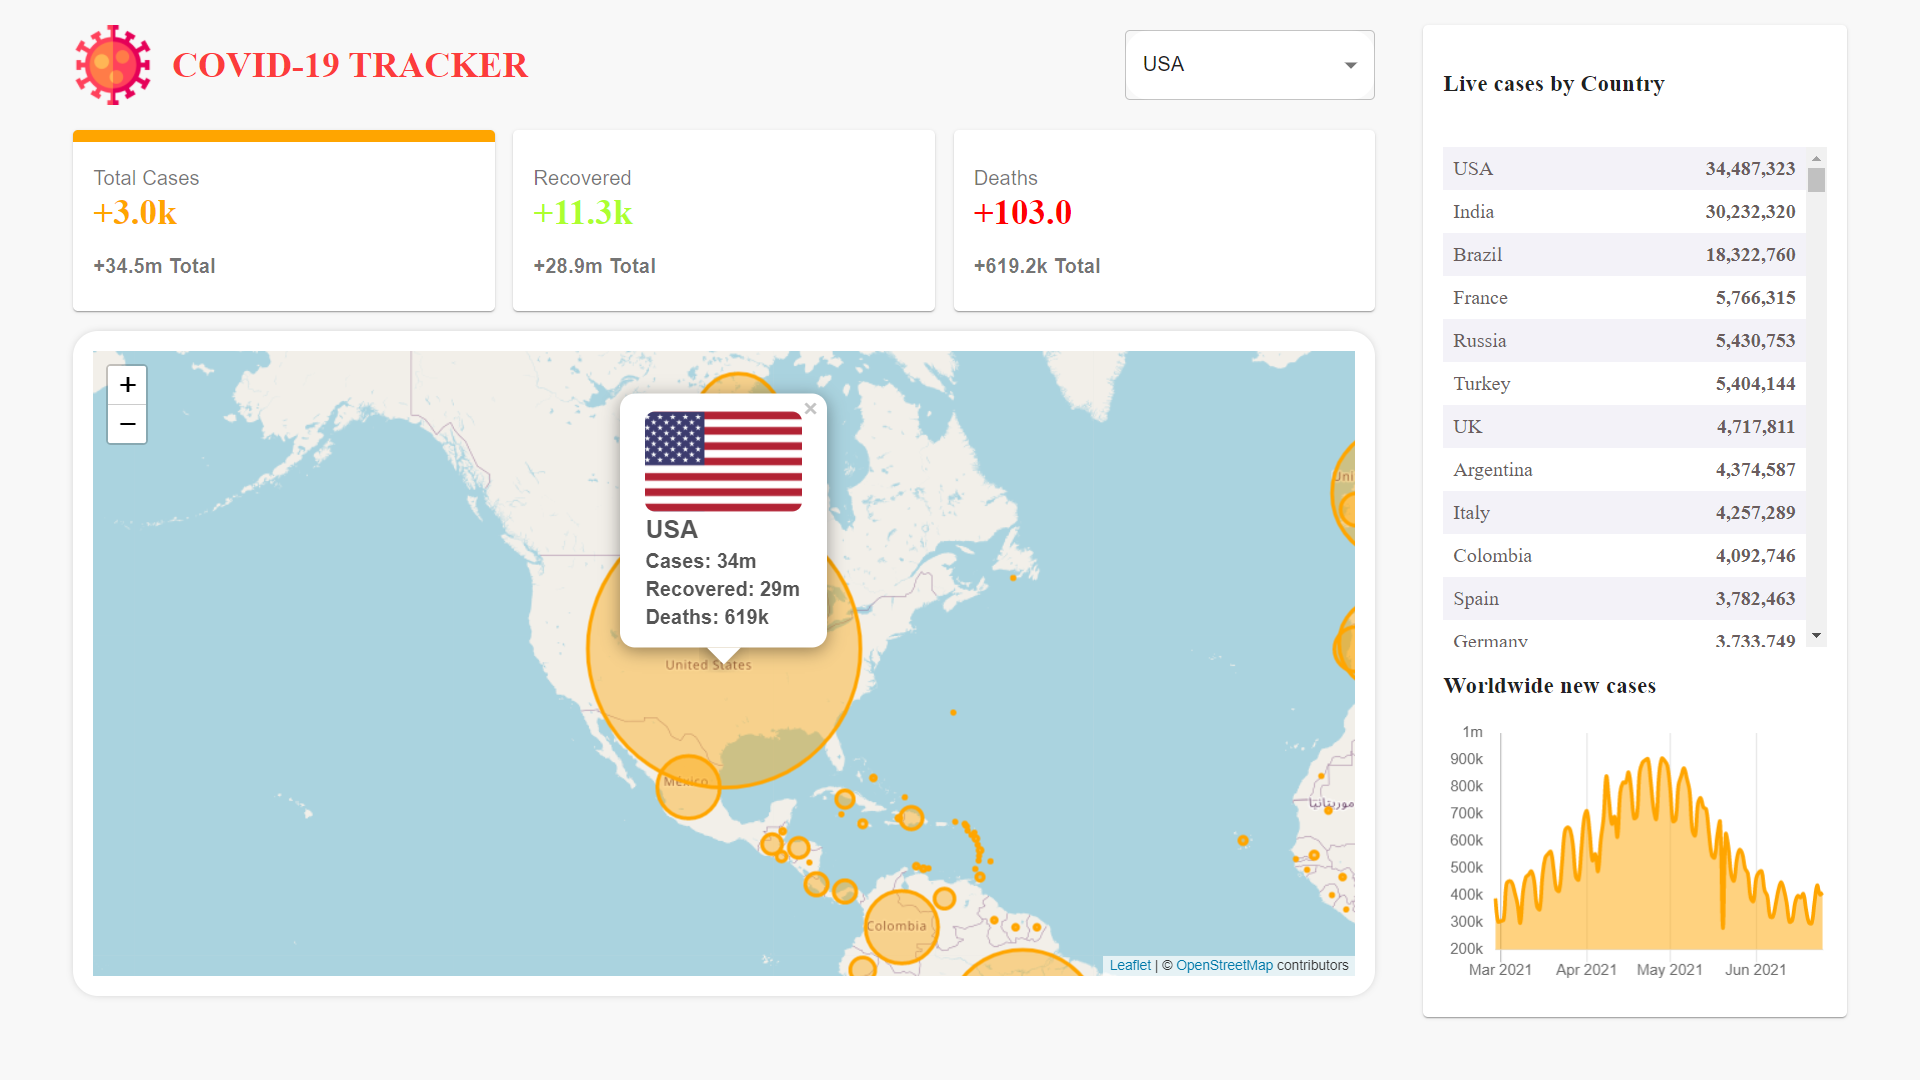The image size is (1920, 1080).
Task: Click the USA flag image in popup
Action: click(723, 461)
